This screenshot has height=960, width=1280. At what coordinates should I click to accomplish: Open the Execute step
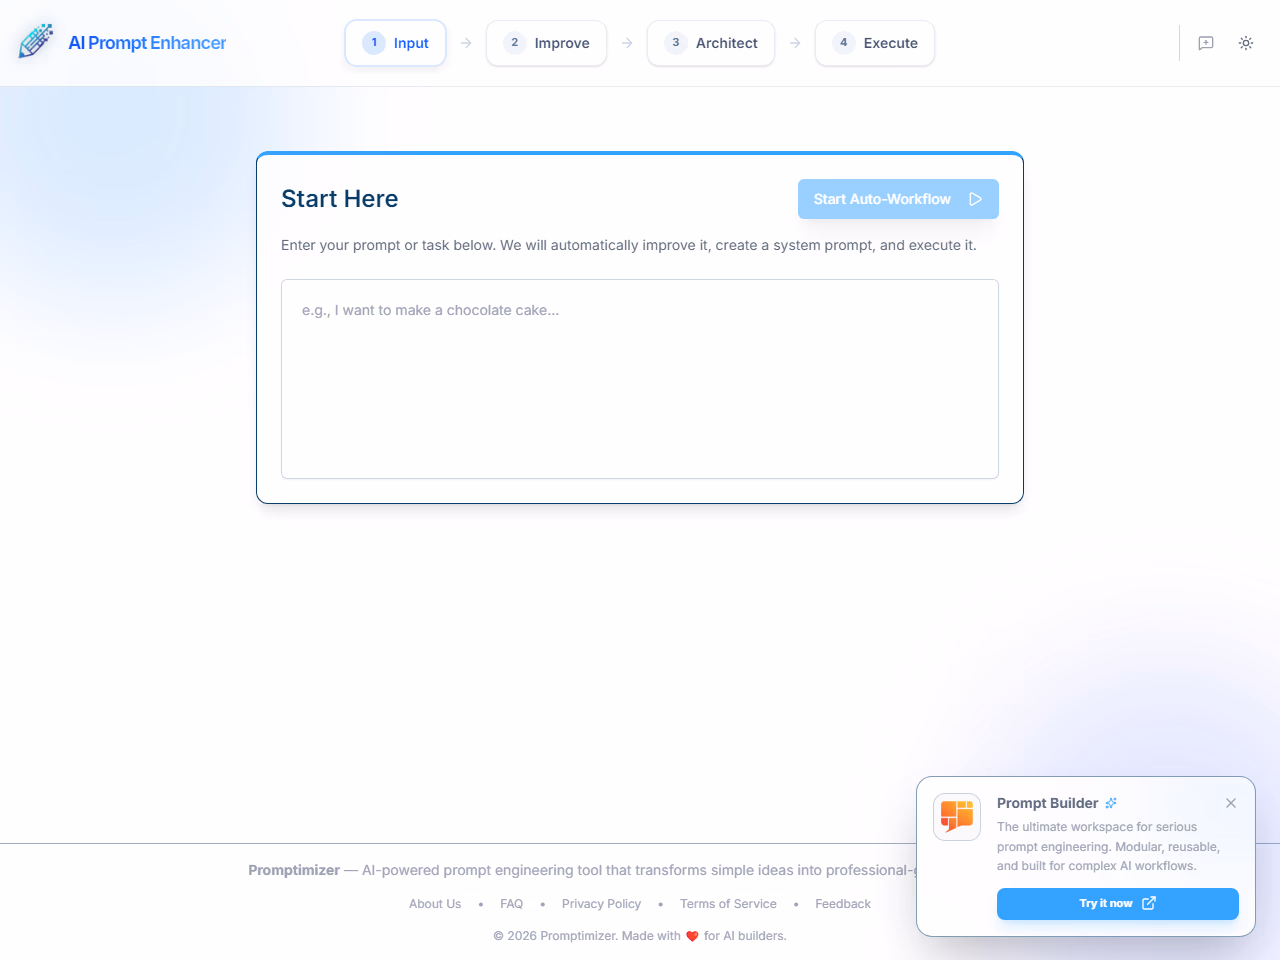coord(875,43)
